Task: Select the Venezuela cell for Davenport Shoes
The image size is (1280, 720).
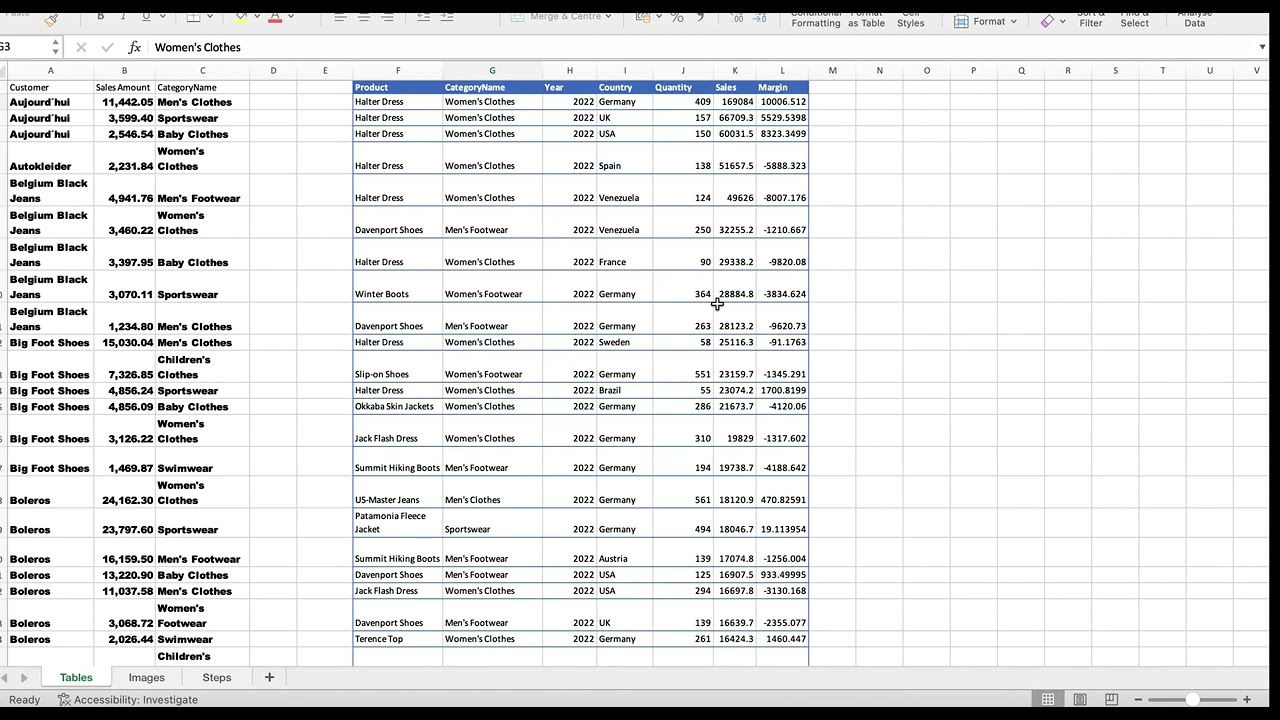Action: click(x=625, y=222)
